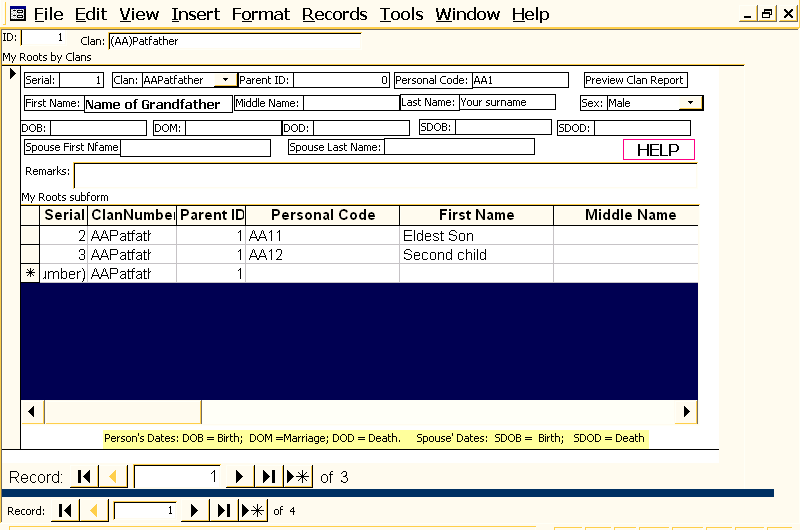The width and height of the screenshot is (800, 530).
Task: Open the Tools menu
Action: (401, 14)
